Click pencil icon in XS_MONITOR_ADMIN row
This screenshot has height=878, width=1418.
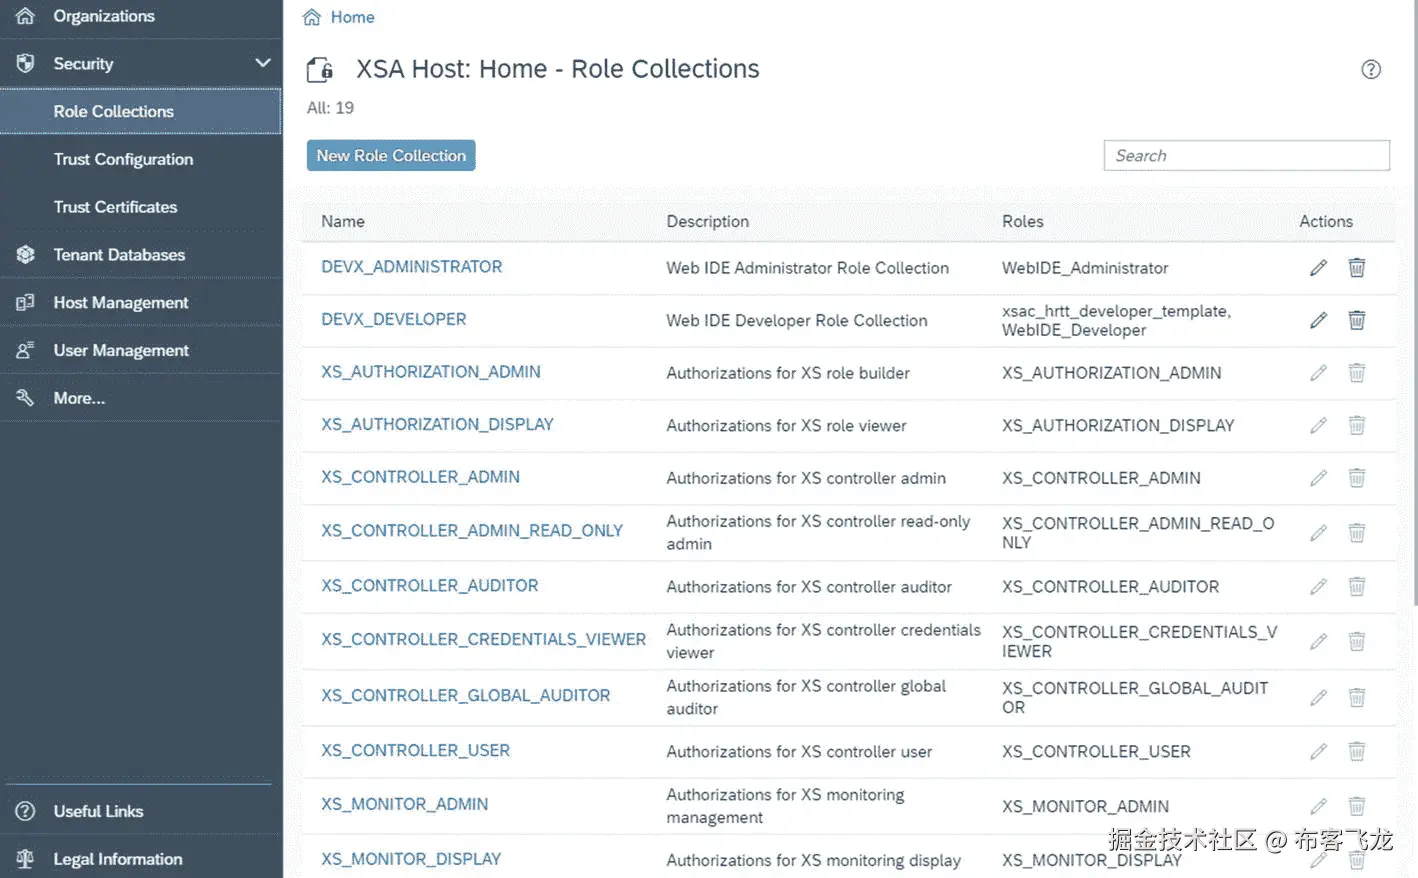(x=1318, y=806)
